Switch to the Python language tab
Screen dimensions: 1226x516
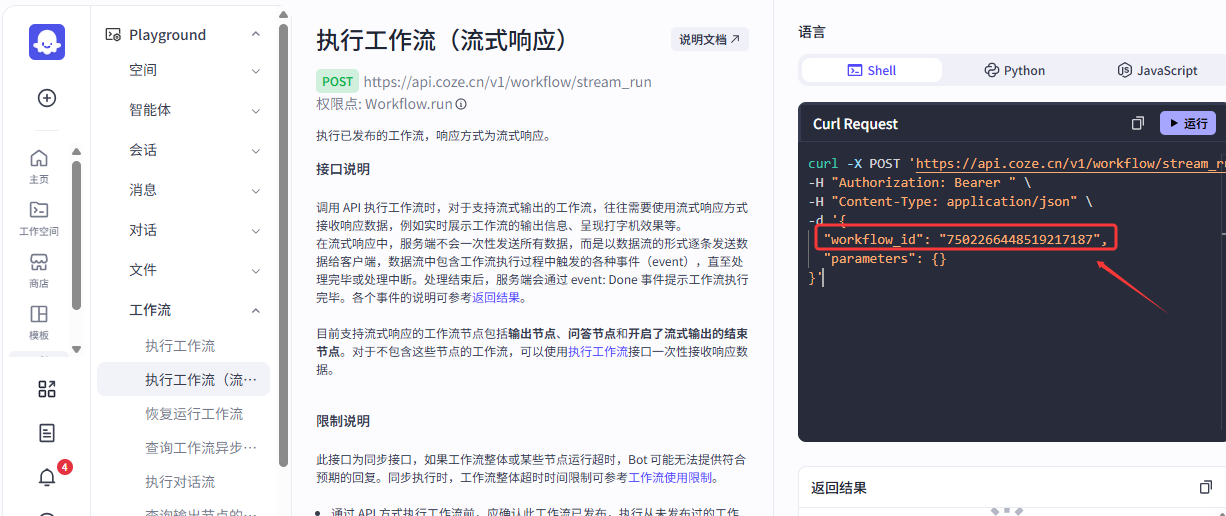click(1014, 70)
